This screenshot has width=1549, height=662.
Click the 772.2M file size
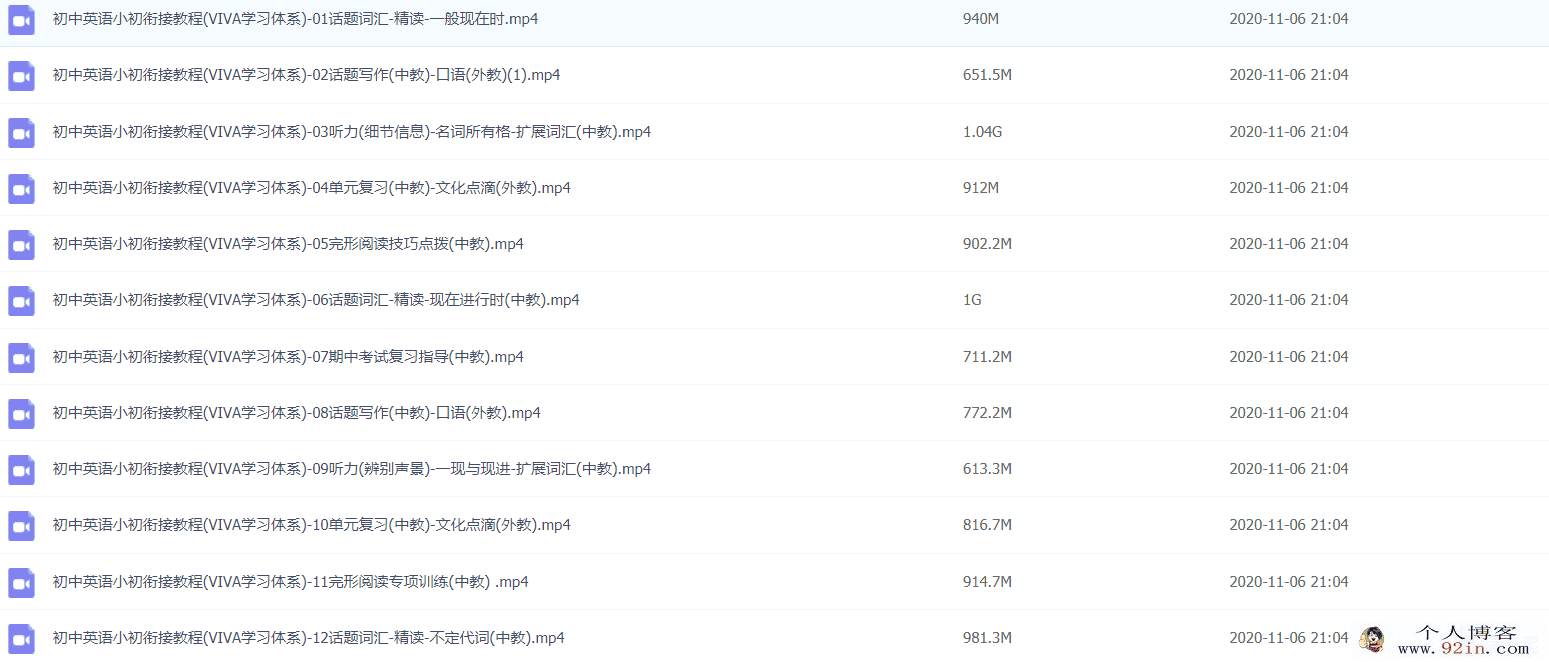(x=987, y=413)
